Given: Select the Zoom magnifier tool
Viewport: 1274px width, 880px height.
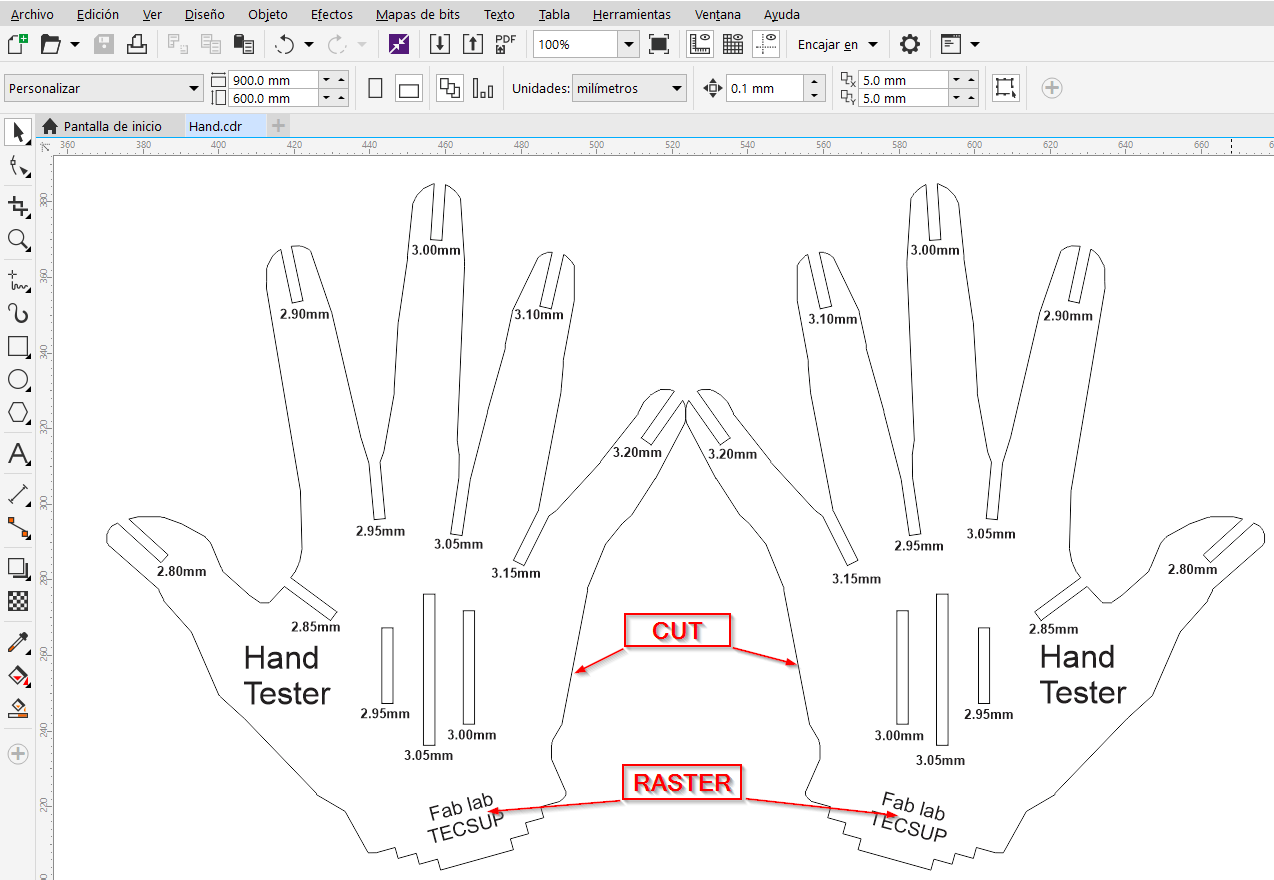Looking at the screenshot, I should point(18,239).
